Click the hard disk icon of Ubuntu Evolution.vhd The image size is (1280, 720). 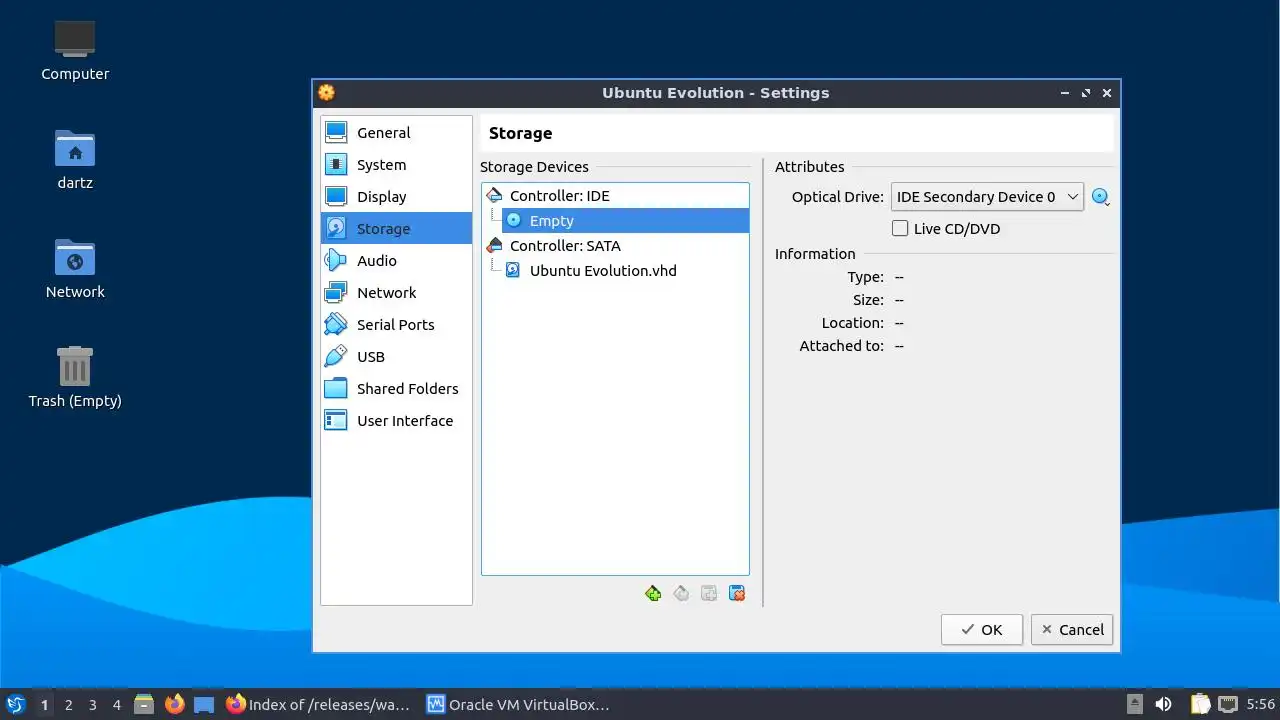point(513,270)
